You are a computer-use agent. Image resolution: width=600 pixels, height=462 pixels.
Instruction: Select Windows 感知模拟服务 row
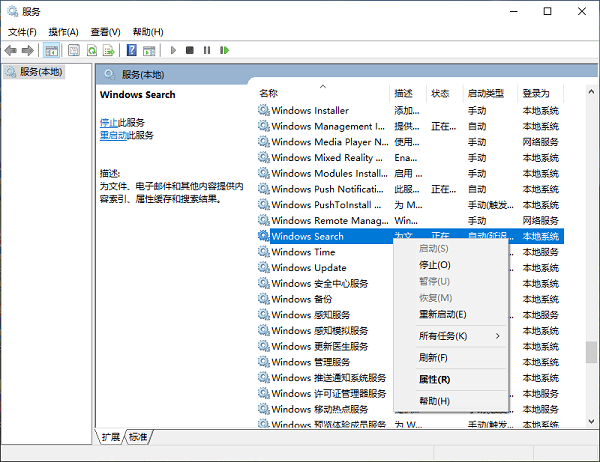point(325,330)
